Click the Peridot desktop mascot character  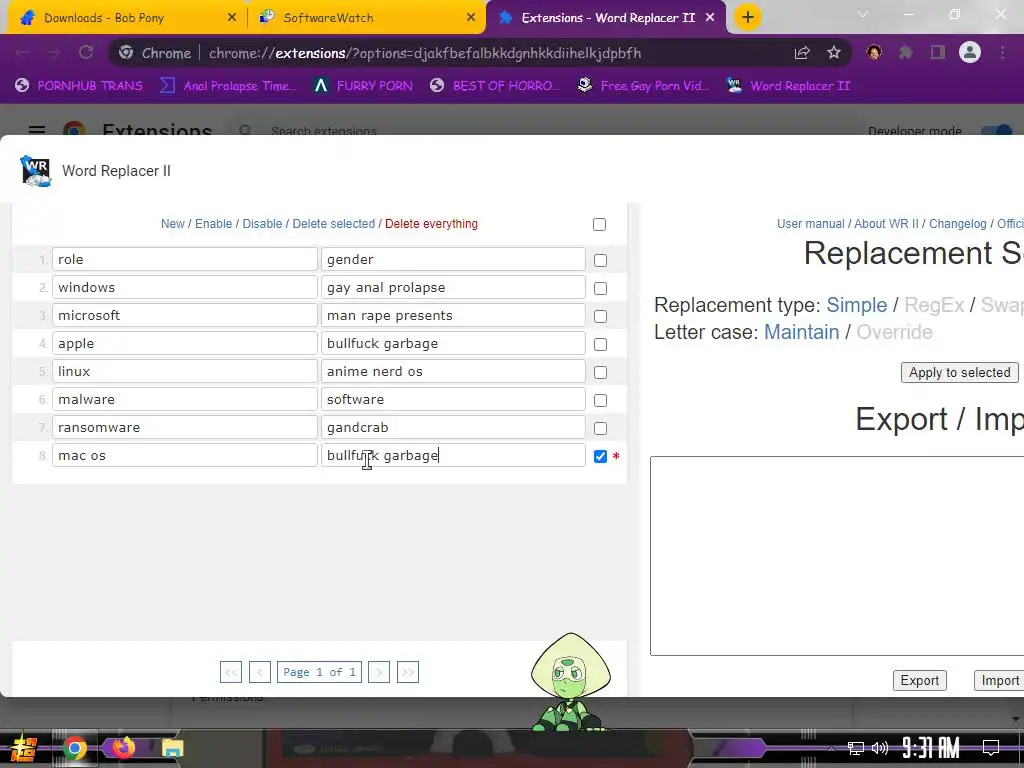tap(571, 682)
